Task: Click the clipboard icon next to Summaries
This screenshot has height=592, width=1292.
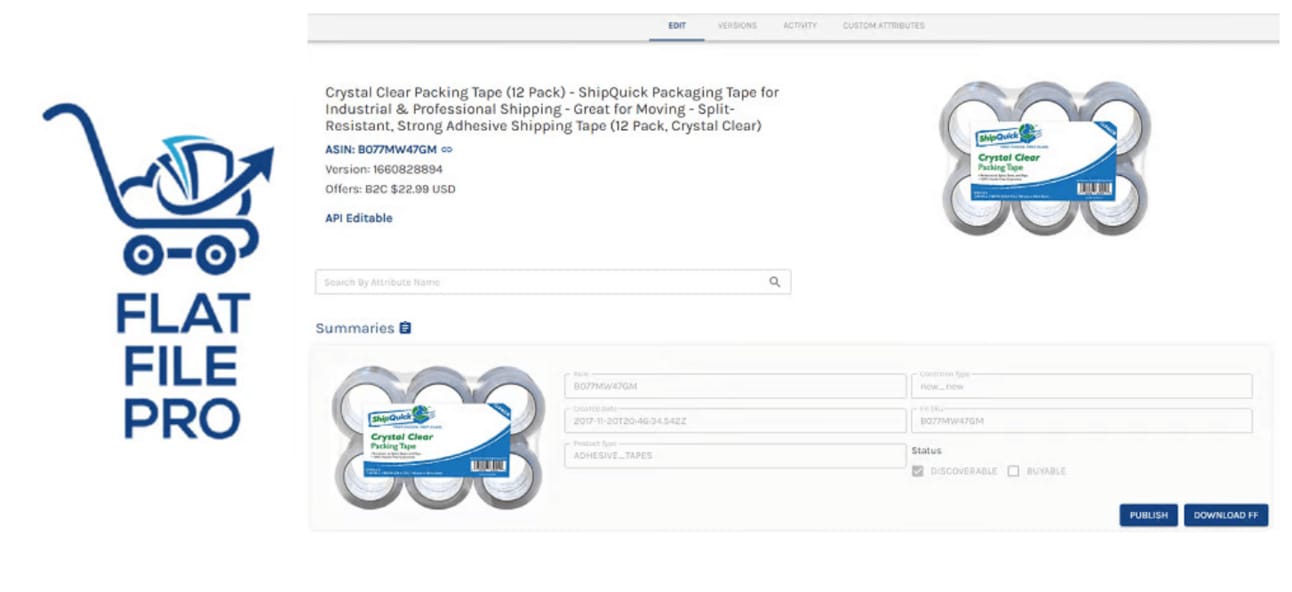Action: [x=405, y=328]
